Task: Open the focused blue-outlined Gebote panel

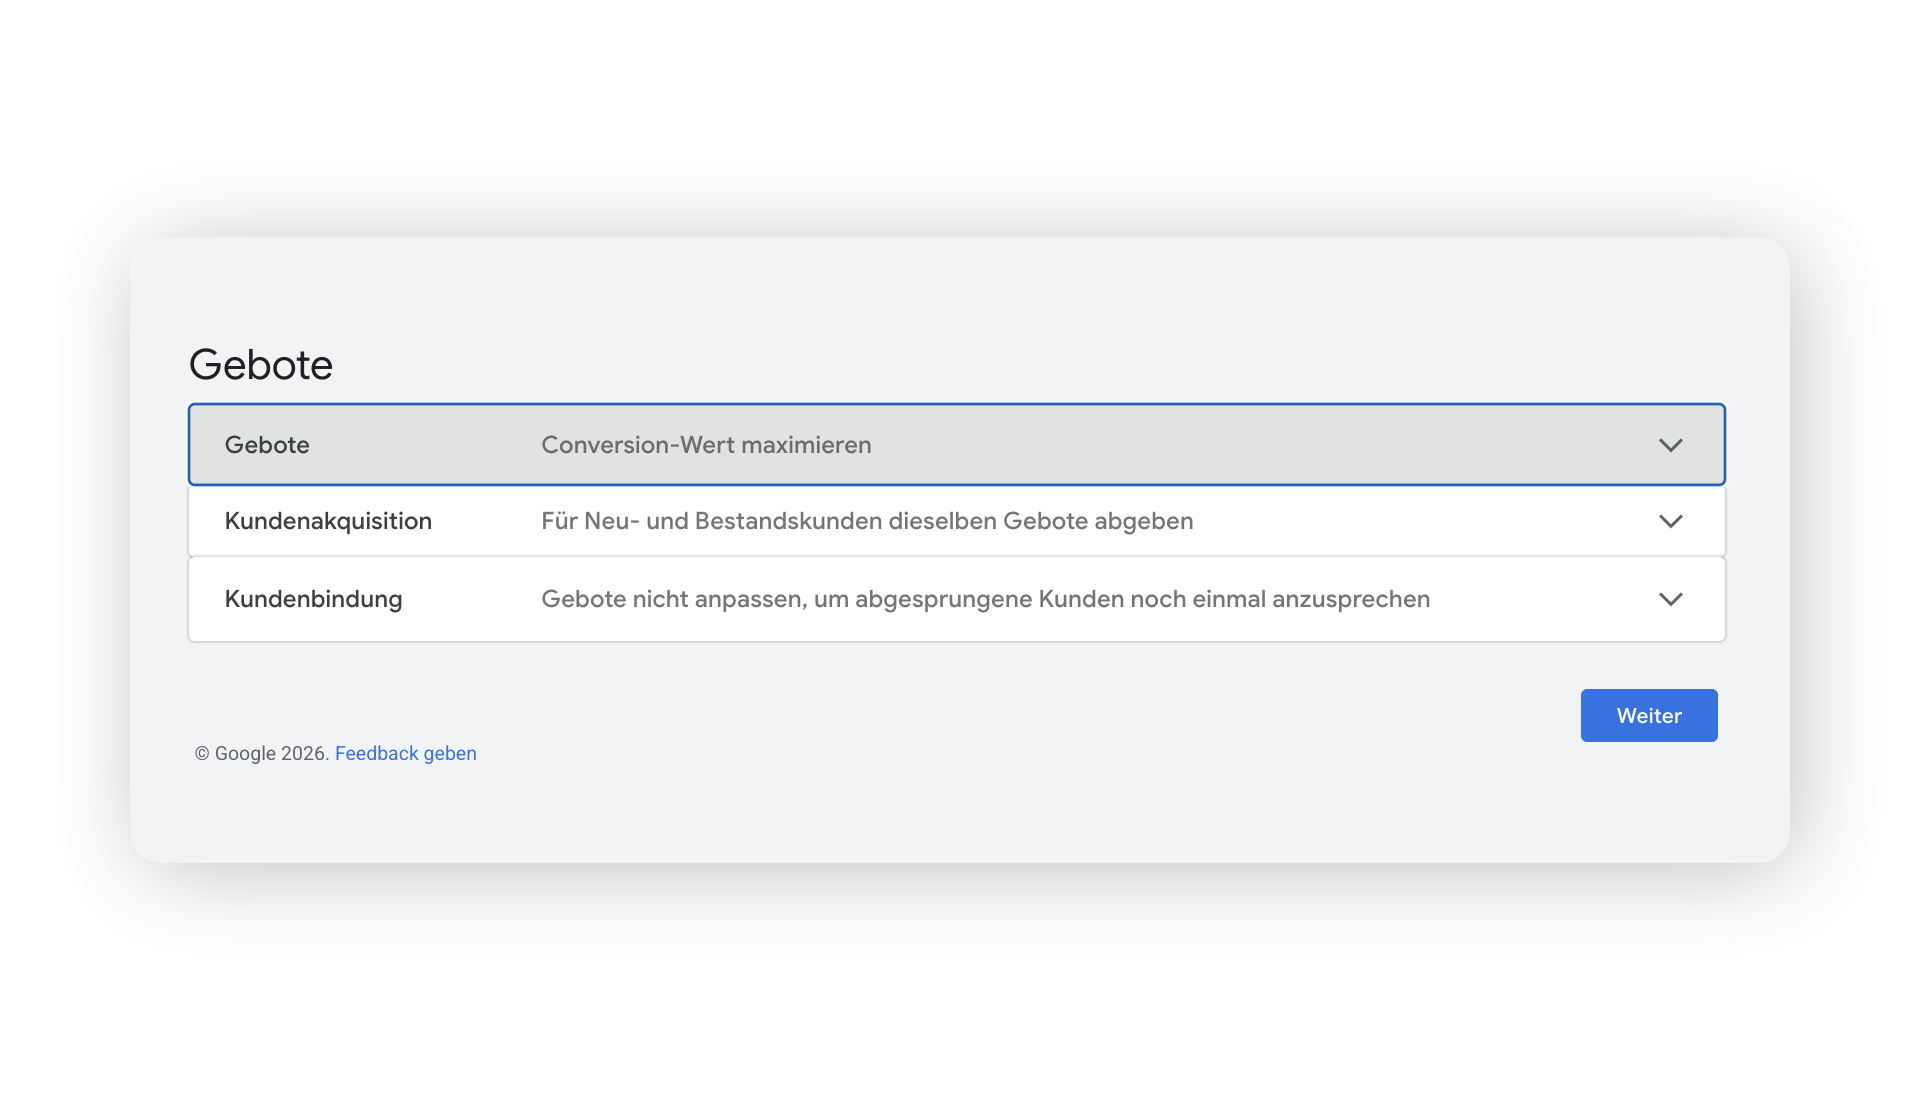Action: point(956,445)
